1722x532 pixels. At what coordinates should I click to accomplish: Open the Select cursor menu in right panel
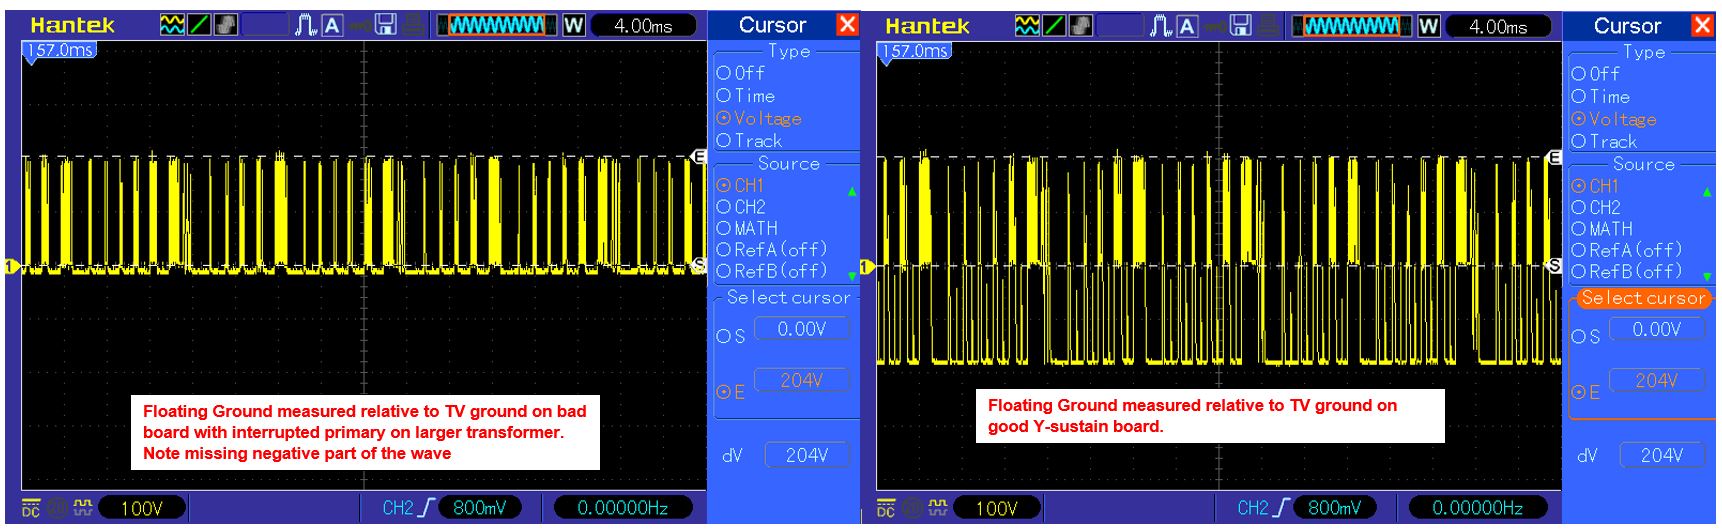click(1642, 298)
